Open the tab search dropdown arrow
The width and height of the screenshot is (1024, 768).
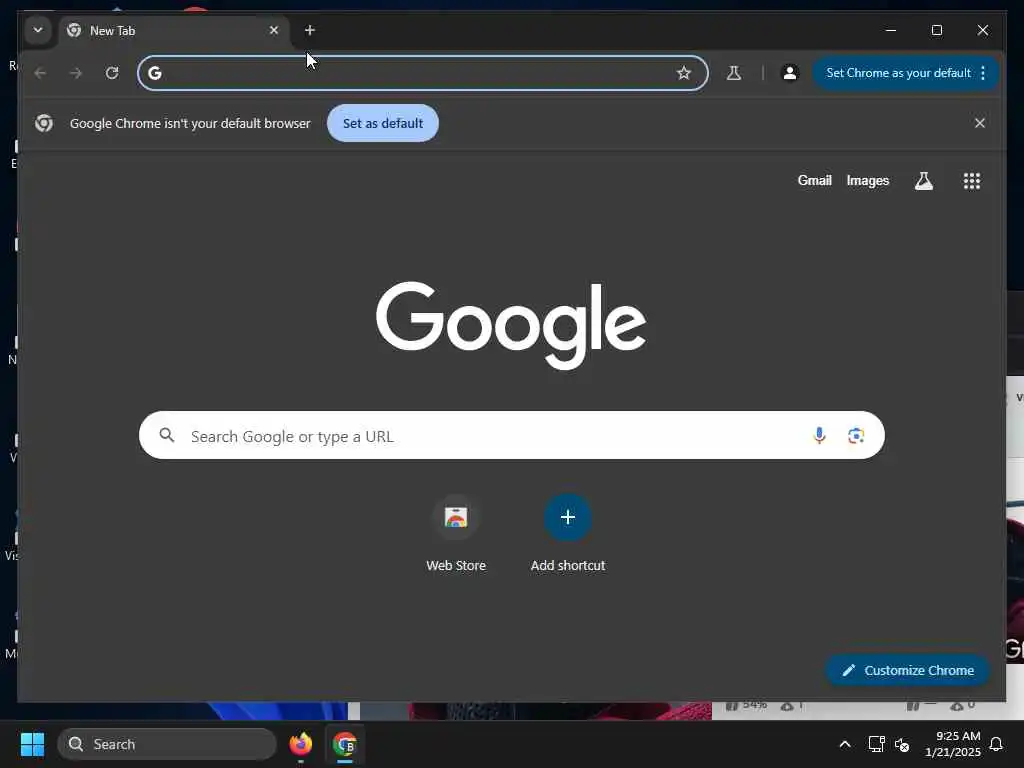38,30
